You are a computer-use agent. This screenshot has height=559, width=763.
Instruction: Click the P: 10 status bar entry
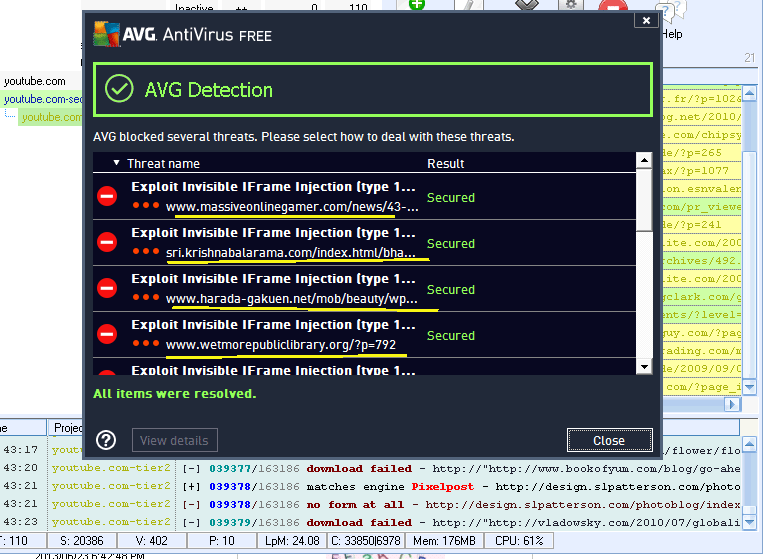(222, 541)
